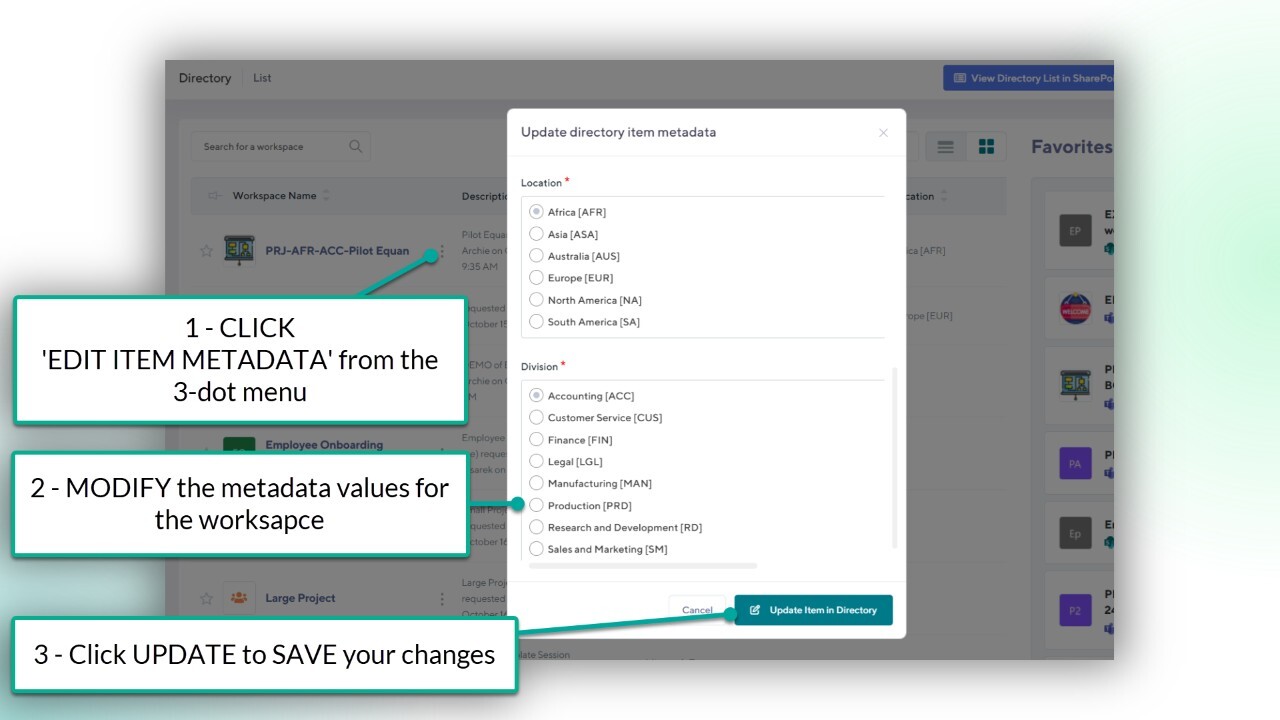Click the dialog's horizontal scrollbar
The height and width of the screenshot is (720, 1280).
(643, 566)
